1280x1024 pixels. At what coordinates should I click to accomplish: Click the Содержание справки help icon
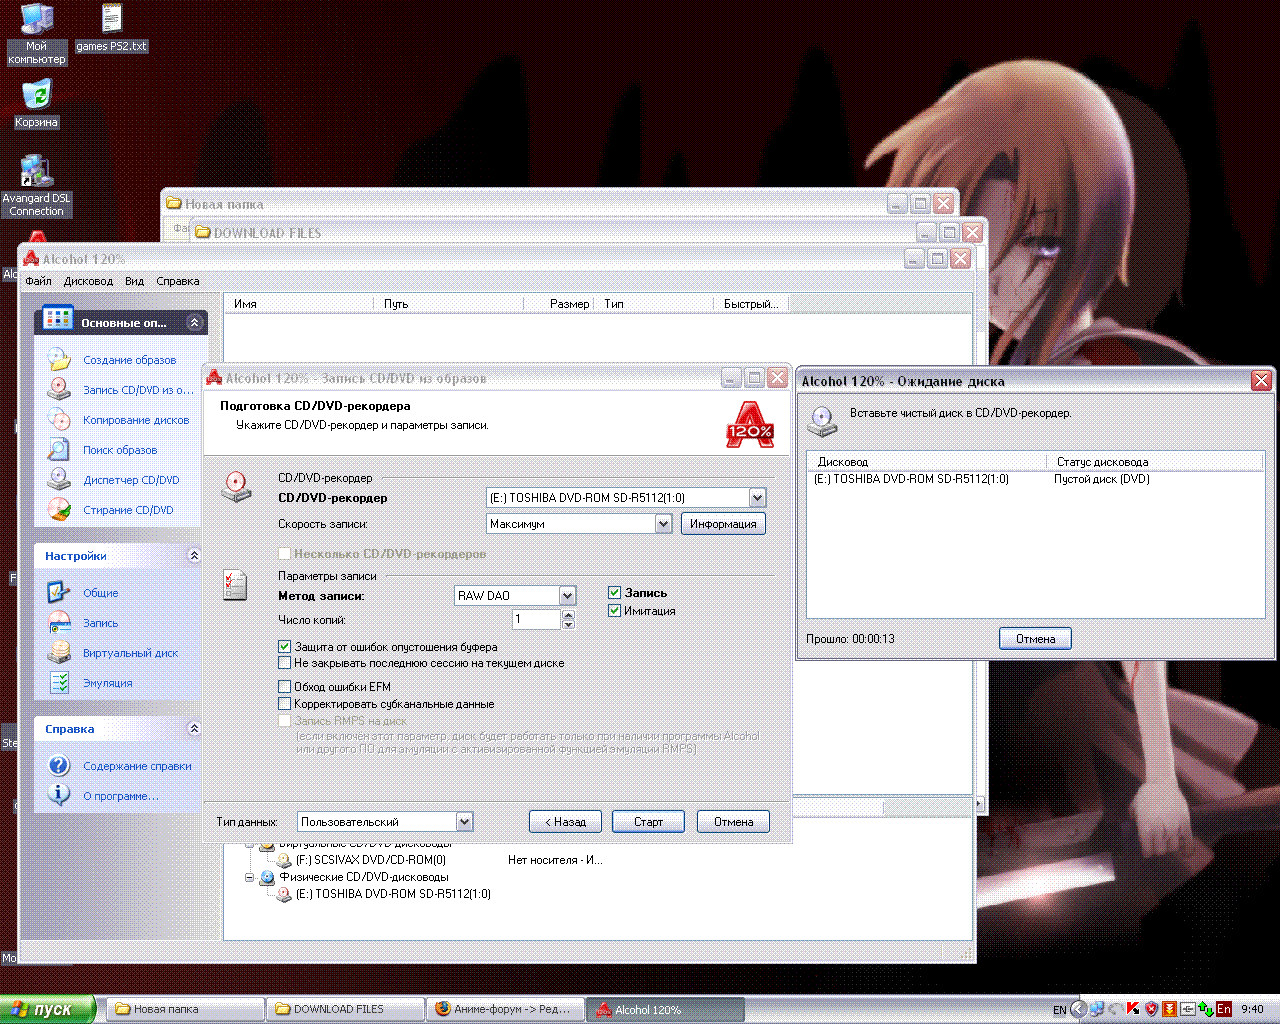[x=59, y=766]
